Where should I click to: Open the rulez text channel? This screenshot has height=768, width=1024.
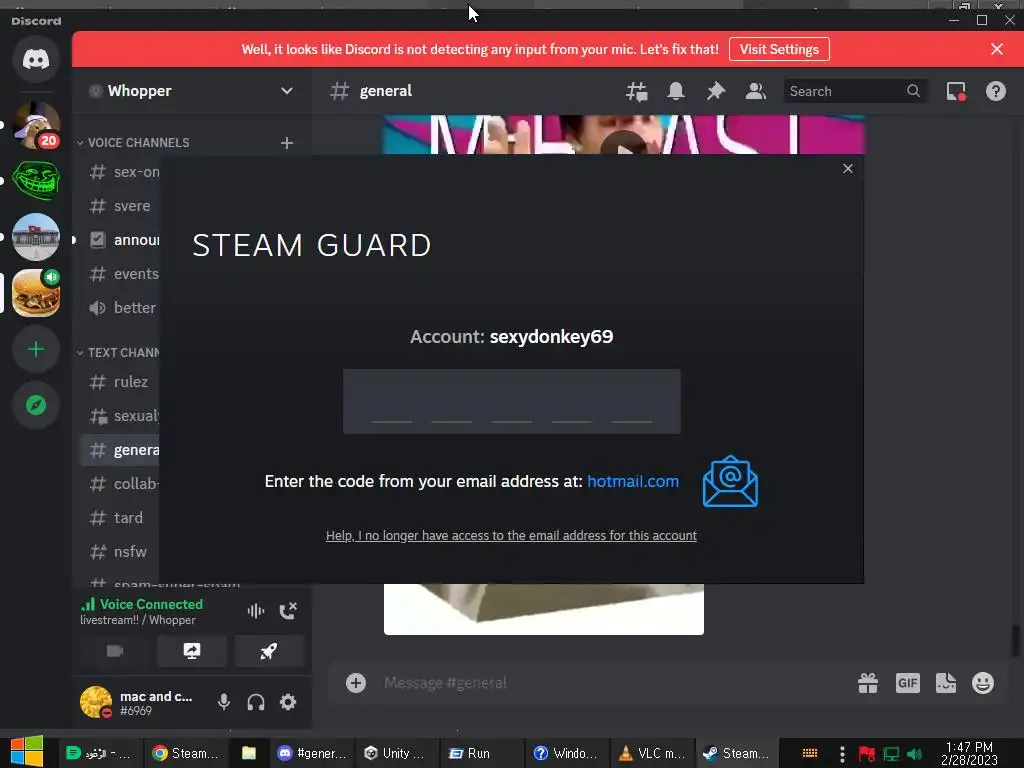click(120, 381)
